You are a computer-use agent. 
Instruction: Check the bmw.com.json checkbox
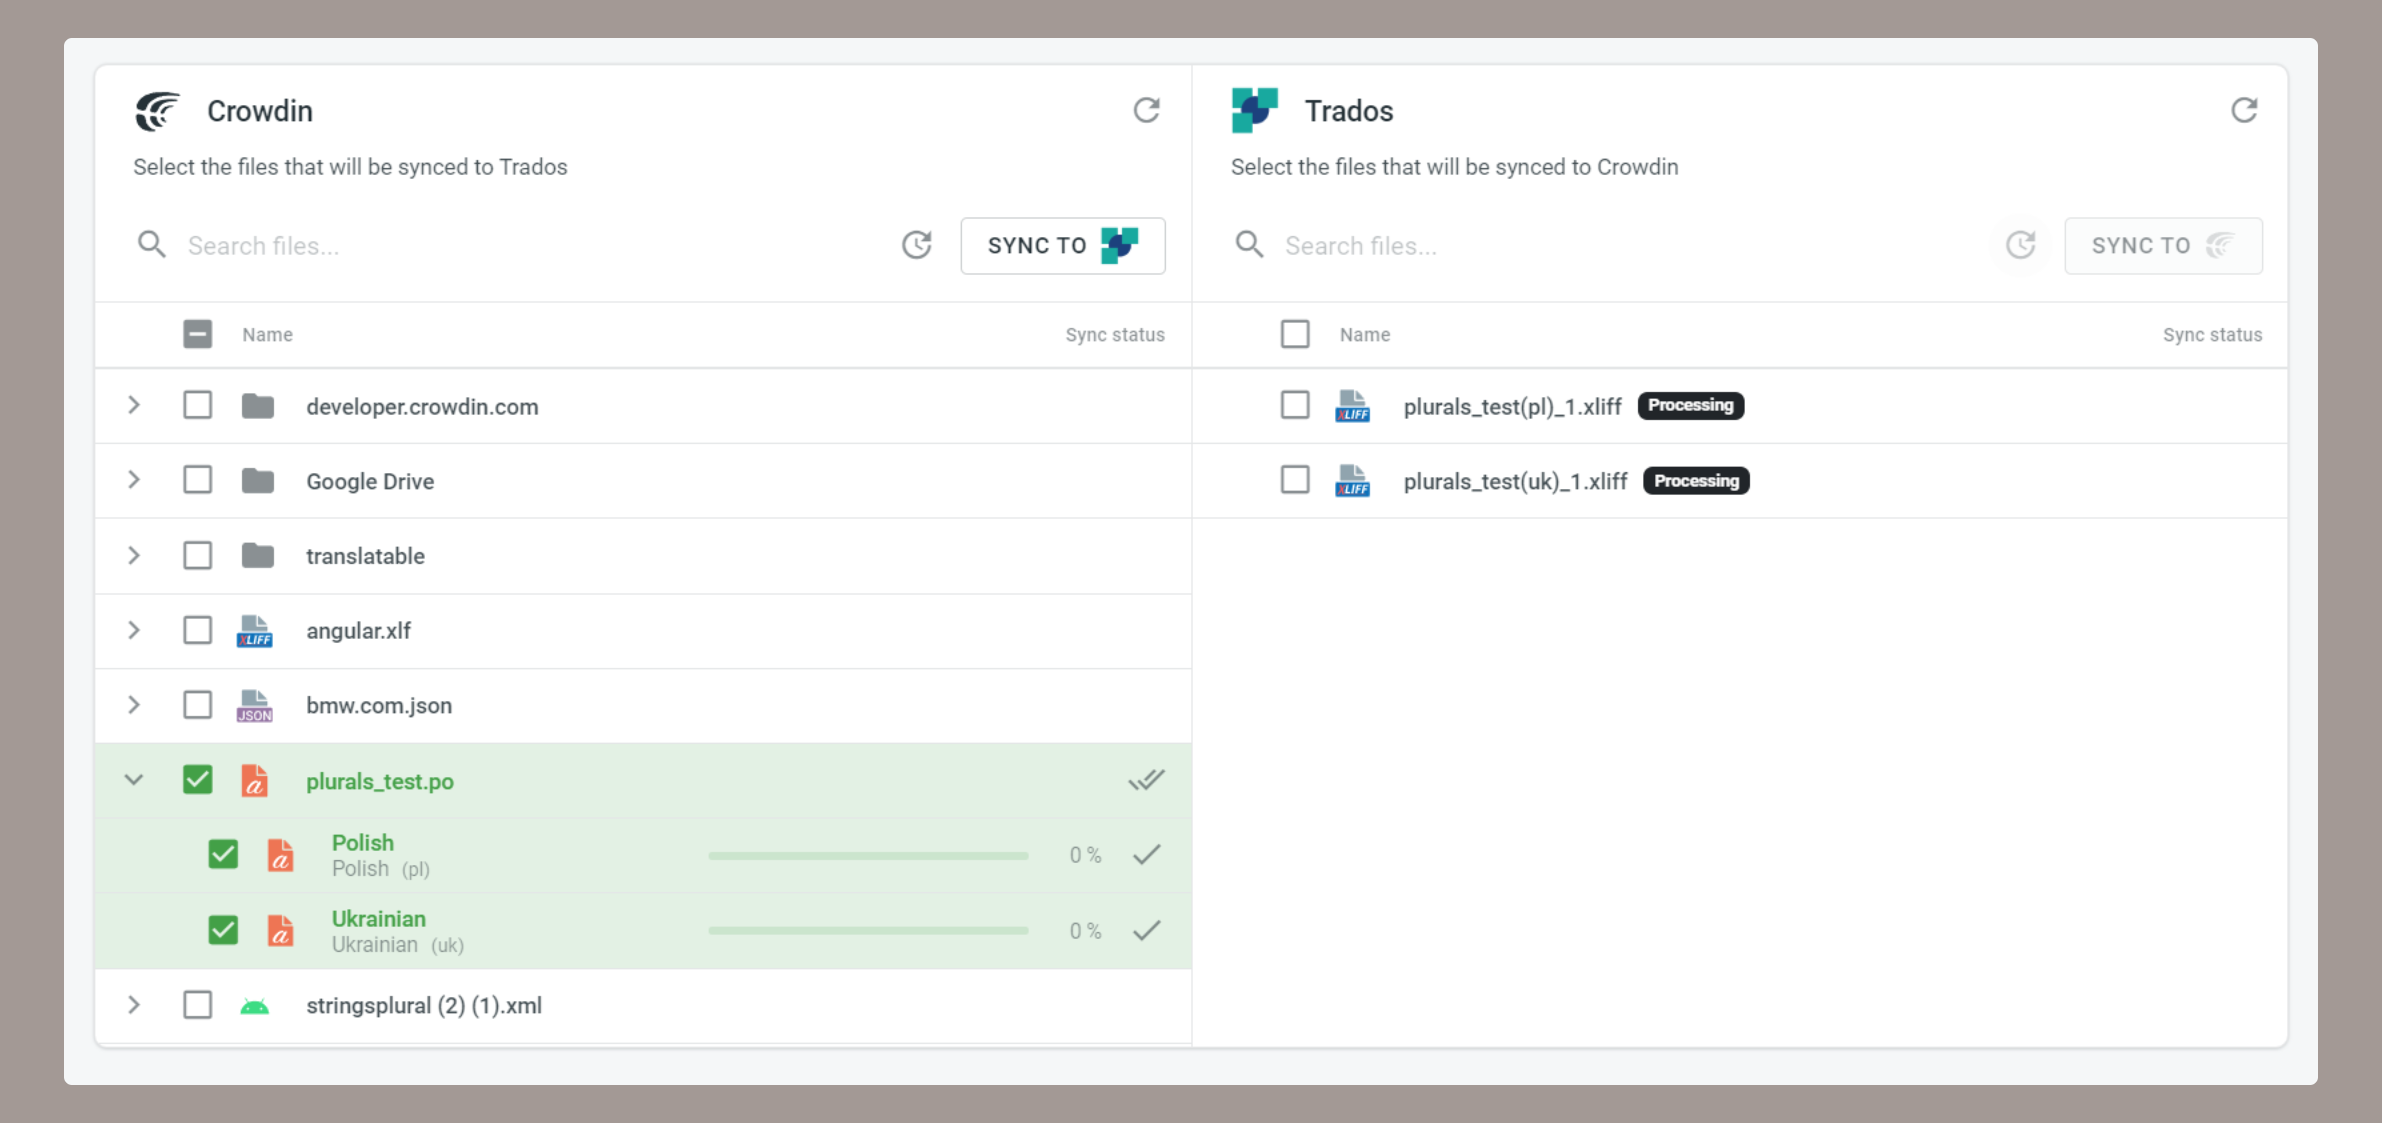tap(198, 705)
